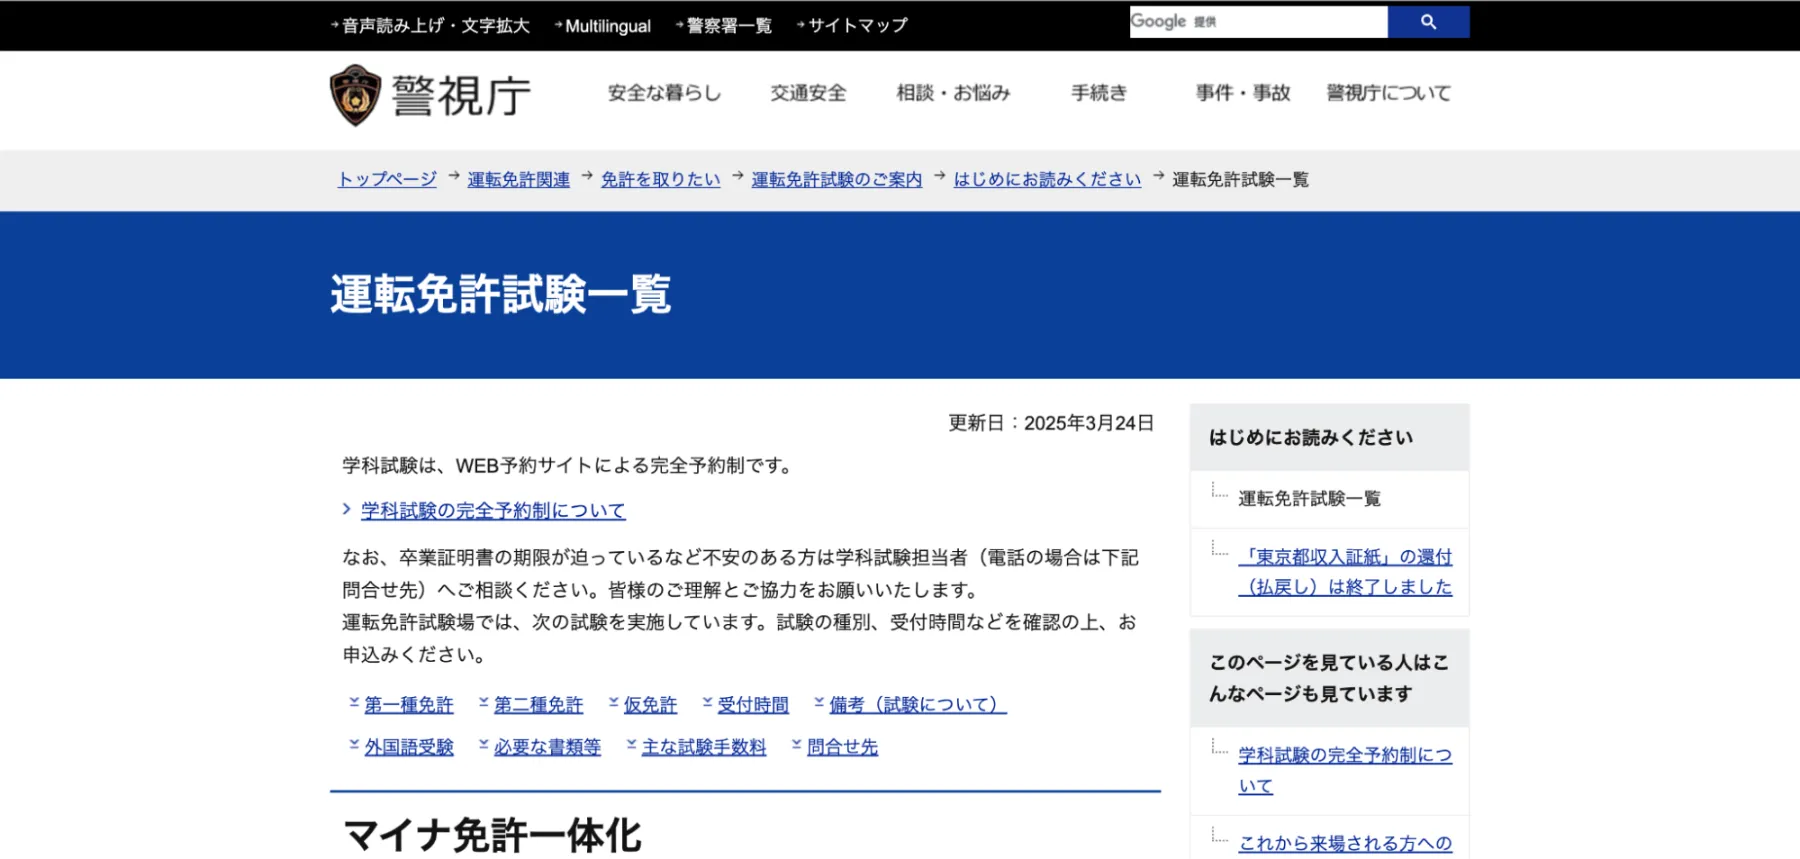The height and width of the screenshot is (859, 1800).
Task: Go to 免許を取りたい breadcrumb
Action: [660, 179]
